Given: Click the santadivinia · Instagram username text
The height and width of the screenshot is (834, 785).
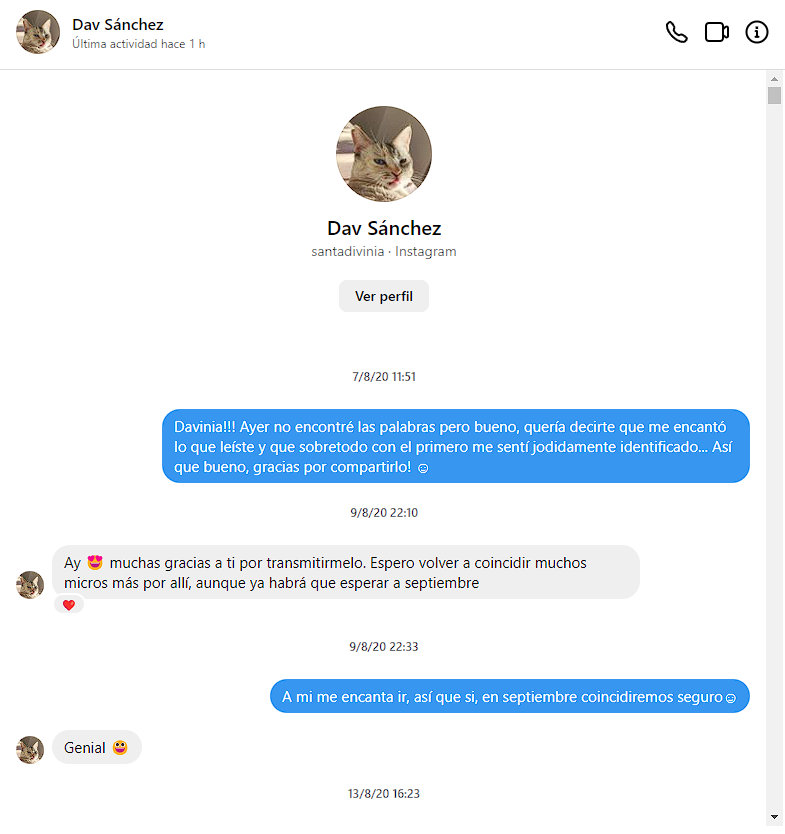Looking at the screenshot, I should 384,252.
